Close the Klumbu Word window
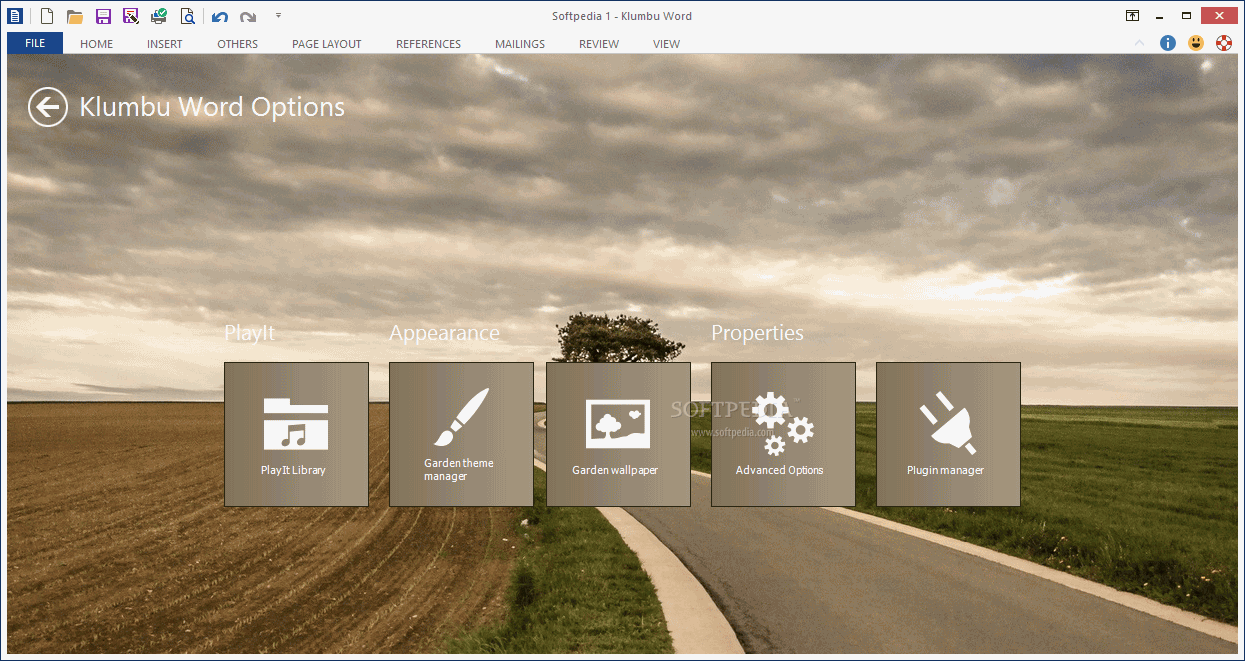Viewport: 1245px width, 661px height. [x=1219, y=16]
